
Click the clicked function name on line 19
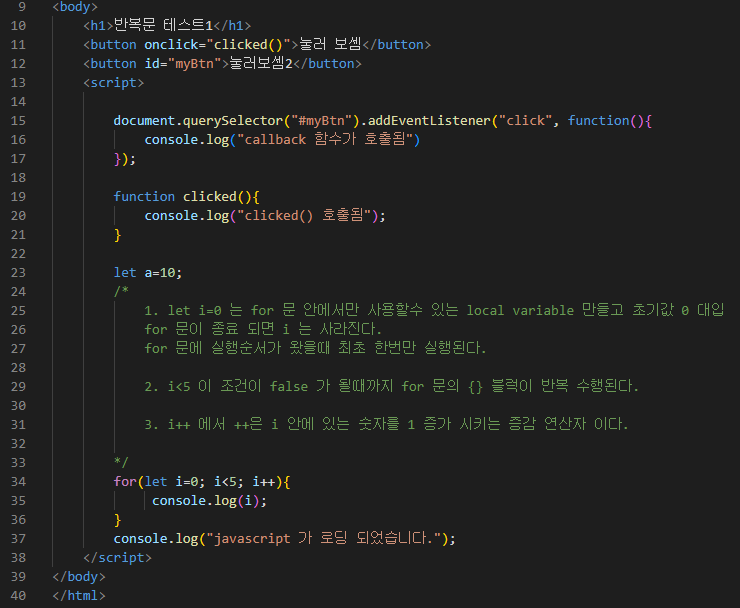pyautogui.click(x=210, y=197)
